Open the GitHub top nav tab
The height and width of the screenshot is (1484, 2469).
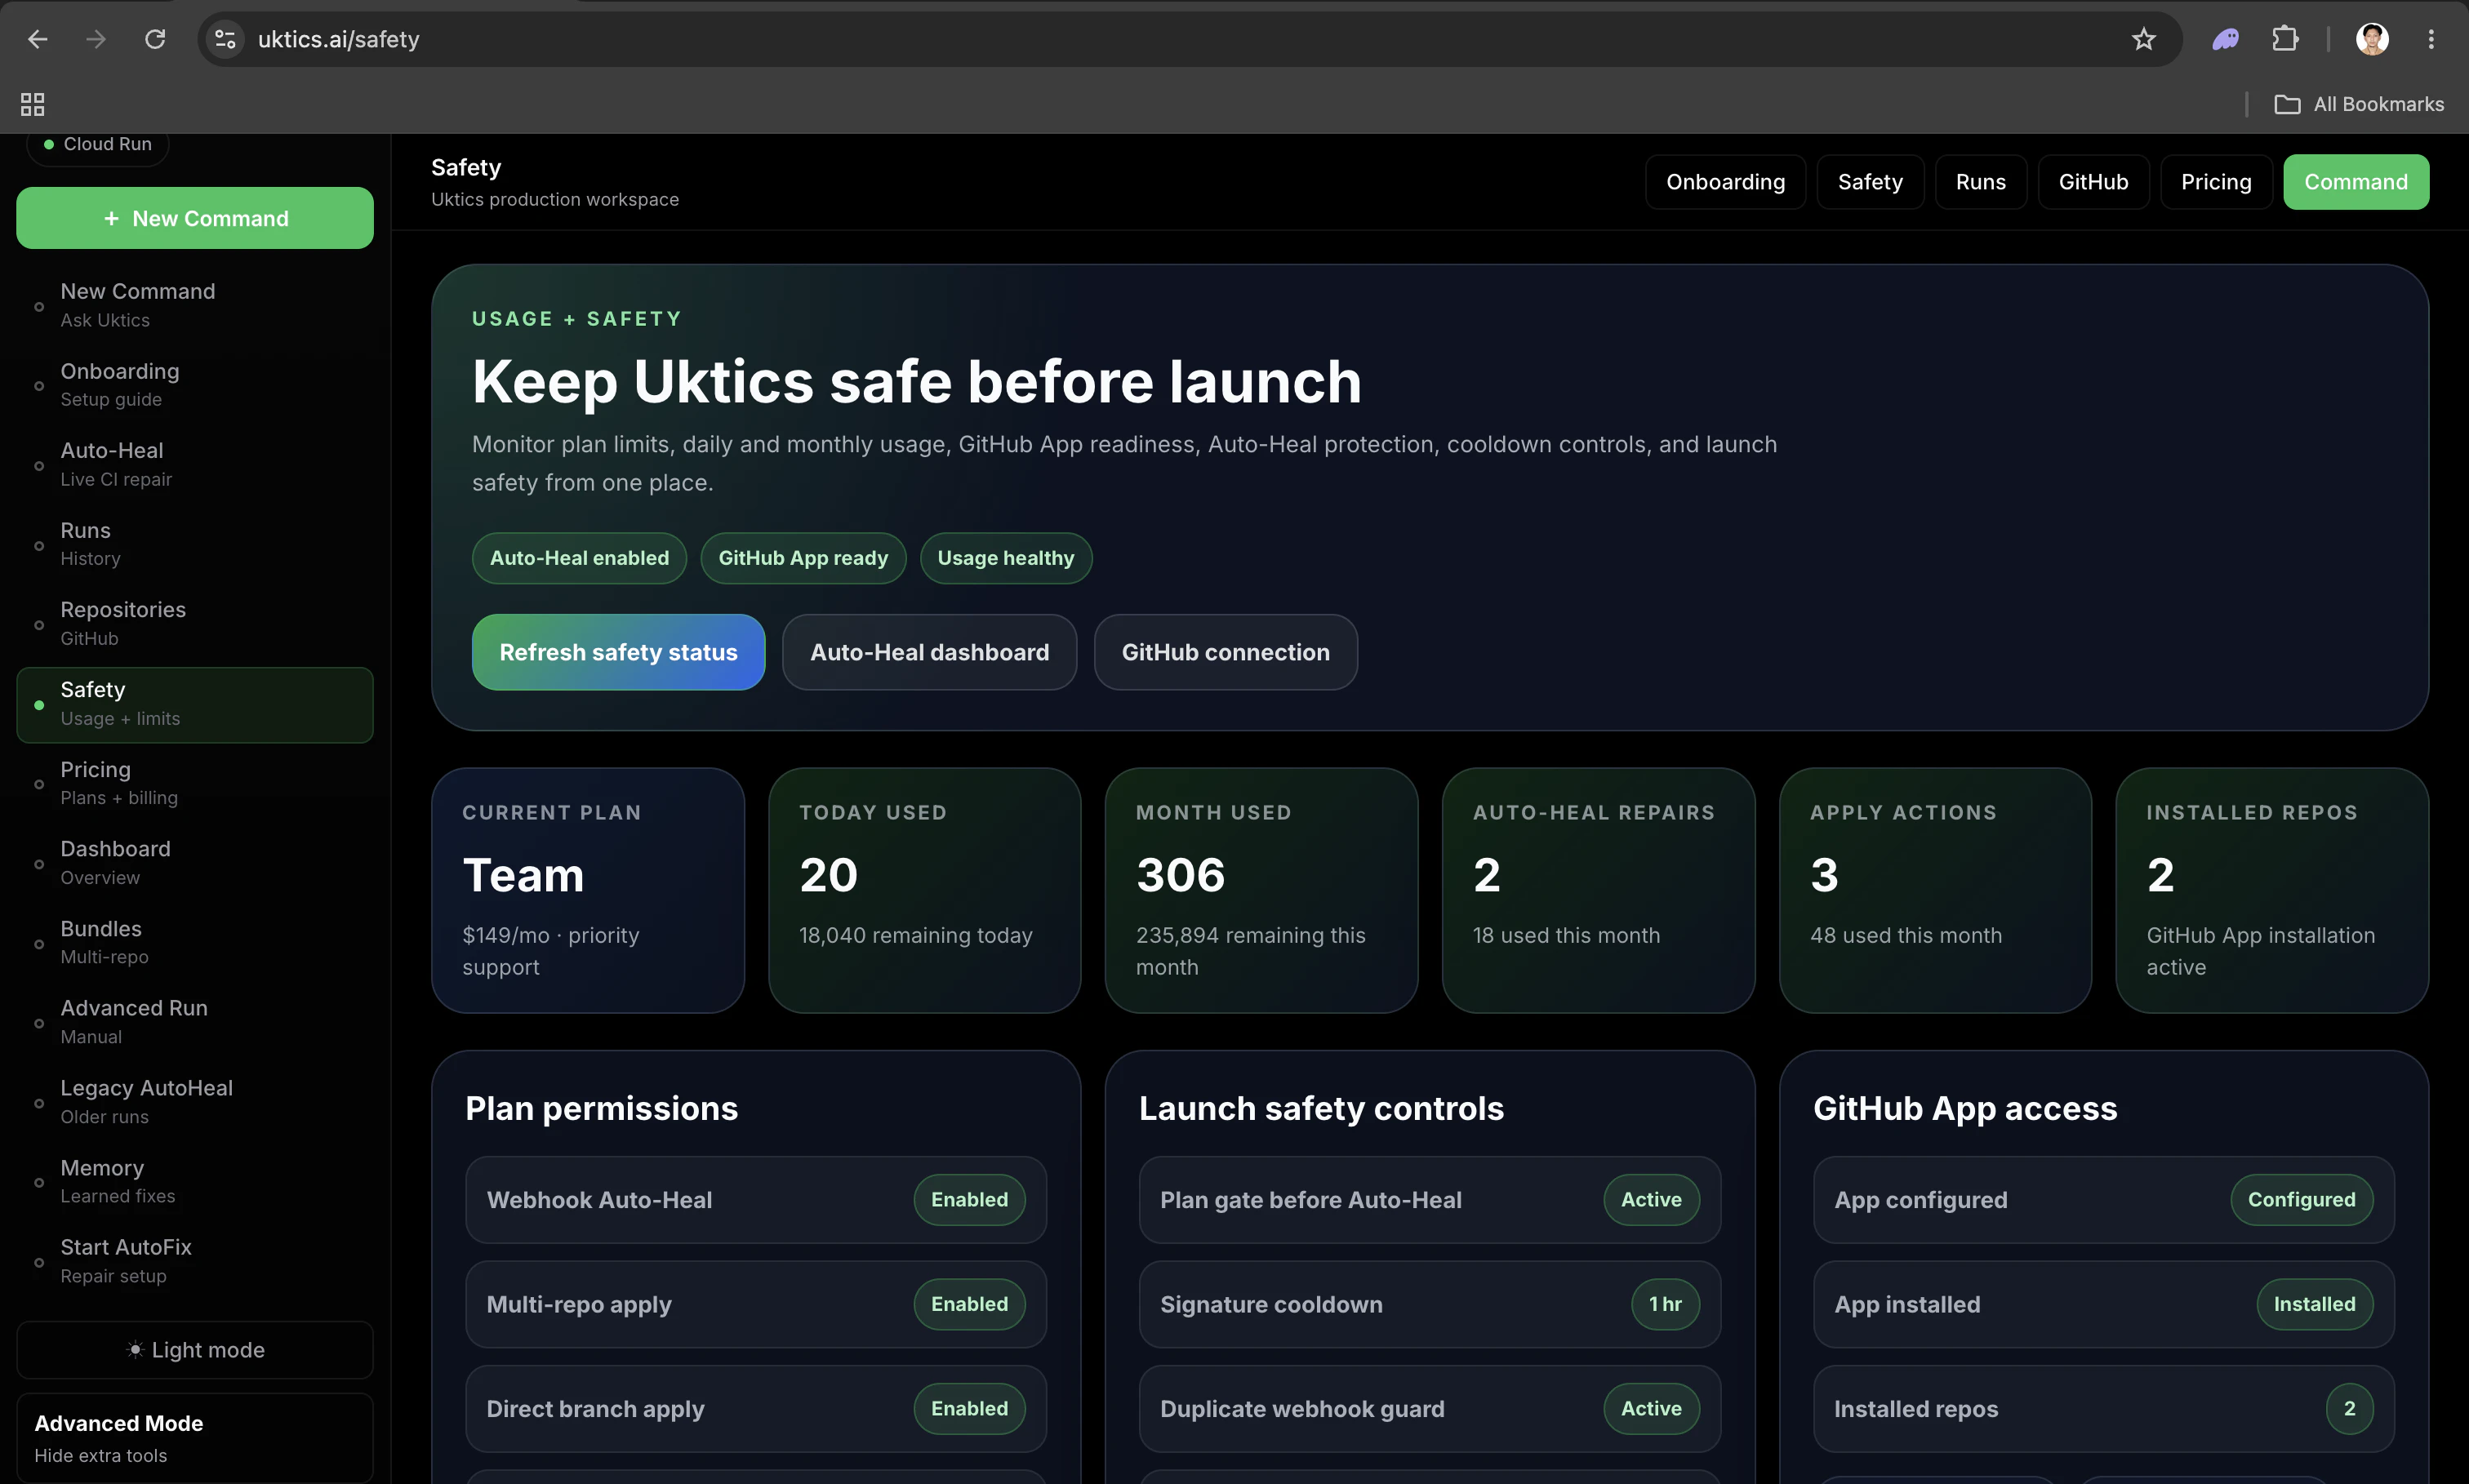(2093, 182)
